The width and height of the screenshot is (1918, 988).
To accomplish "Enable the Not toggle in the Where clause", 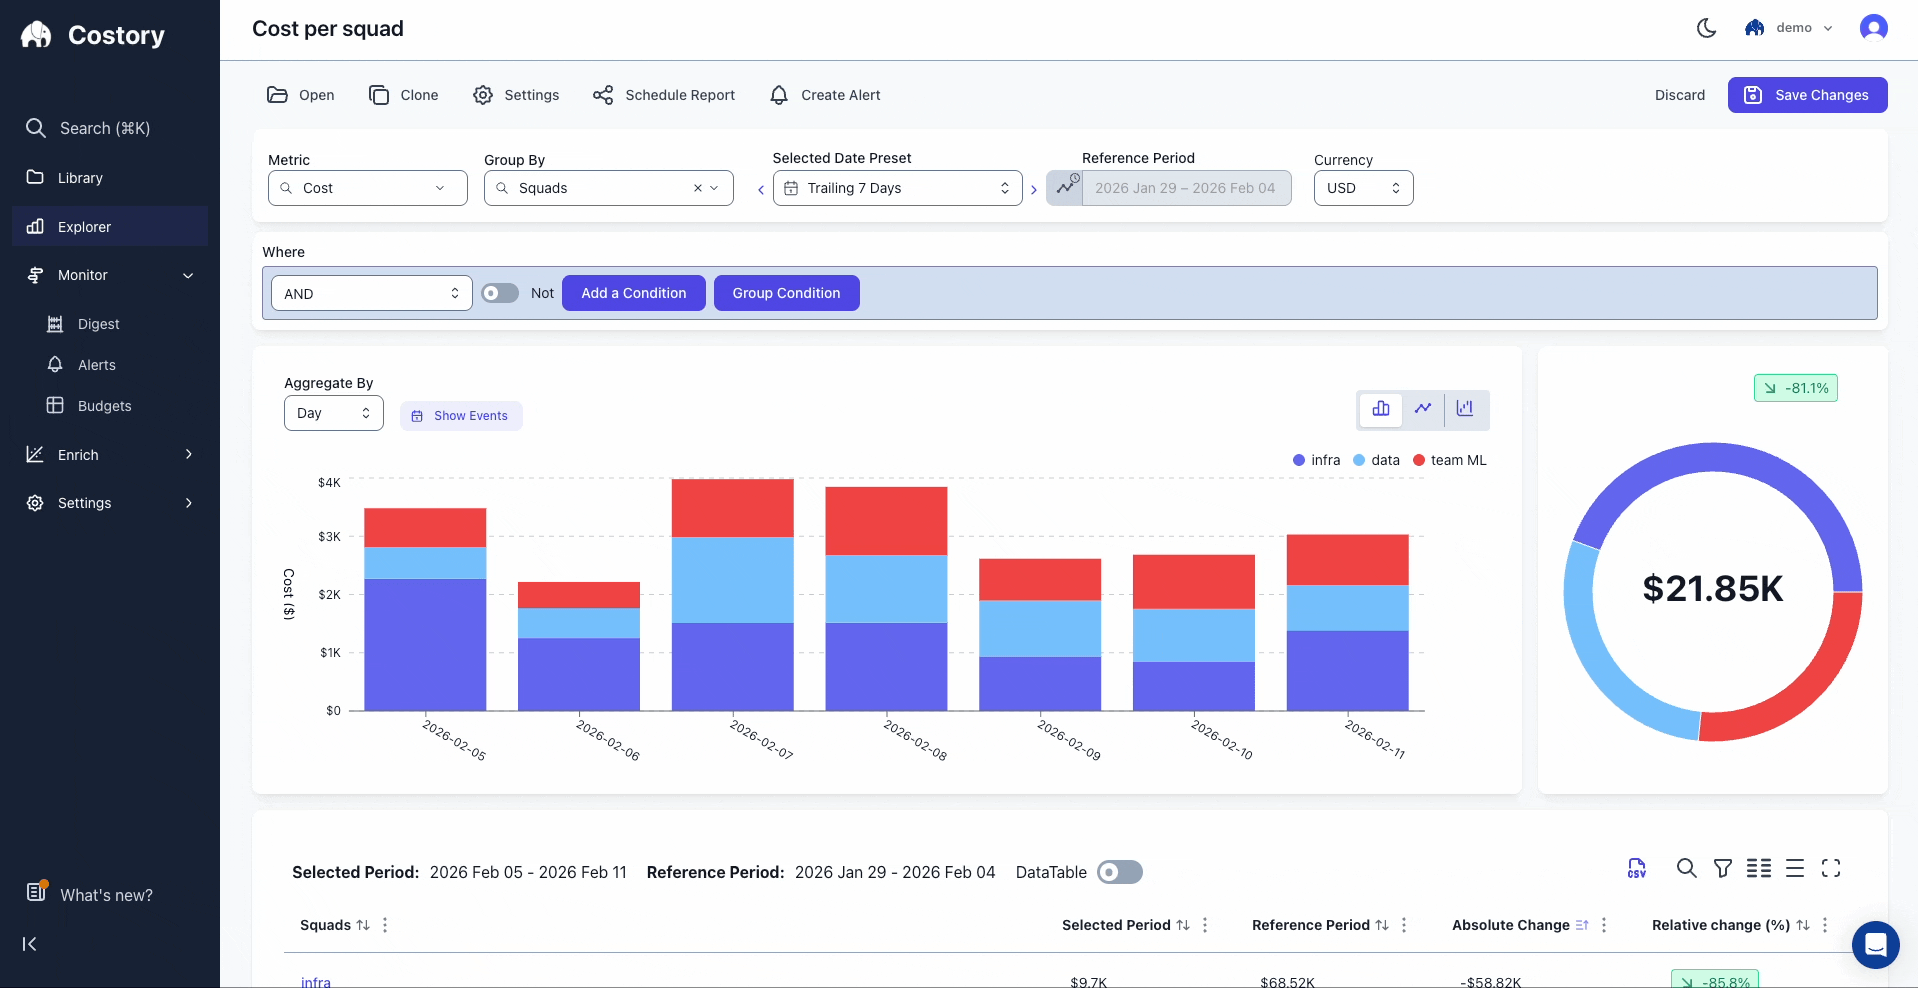I will [499, 293].
